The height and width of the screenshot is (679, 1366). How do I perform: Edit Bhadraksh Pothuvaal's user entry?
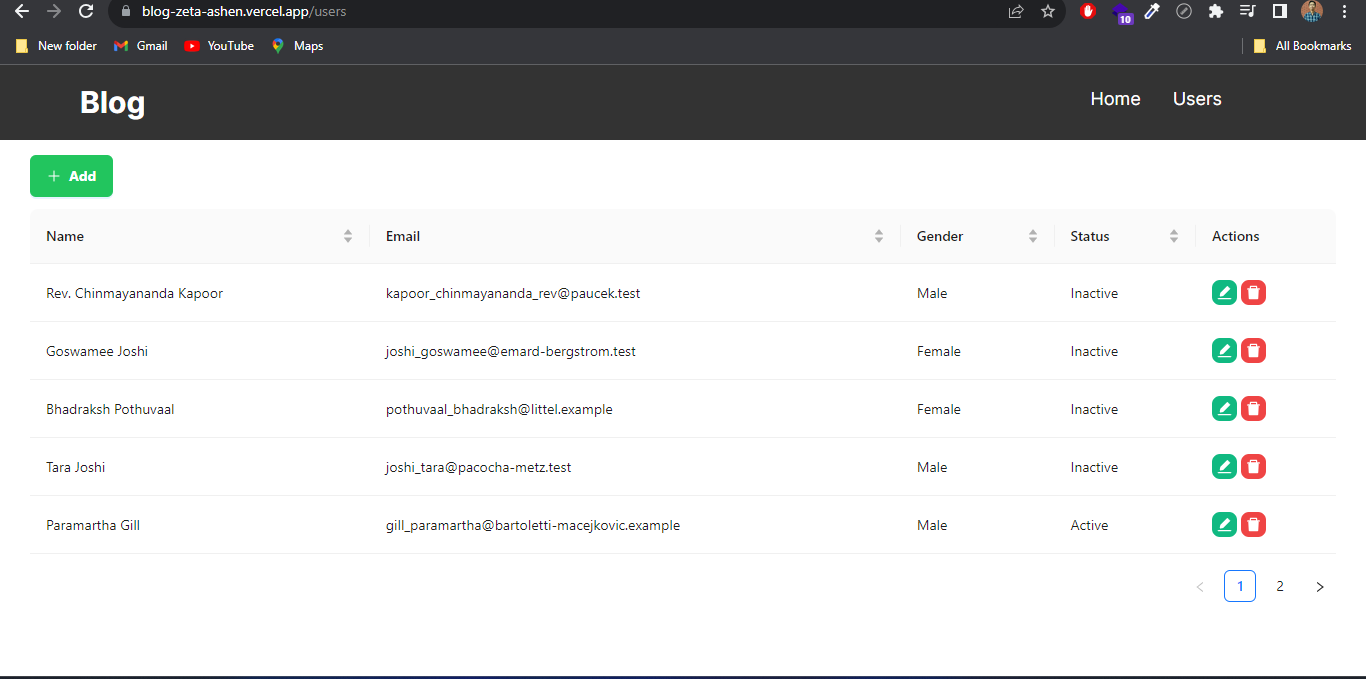1224,408
